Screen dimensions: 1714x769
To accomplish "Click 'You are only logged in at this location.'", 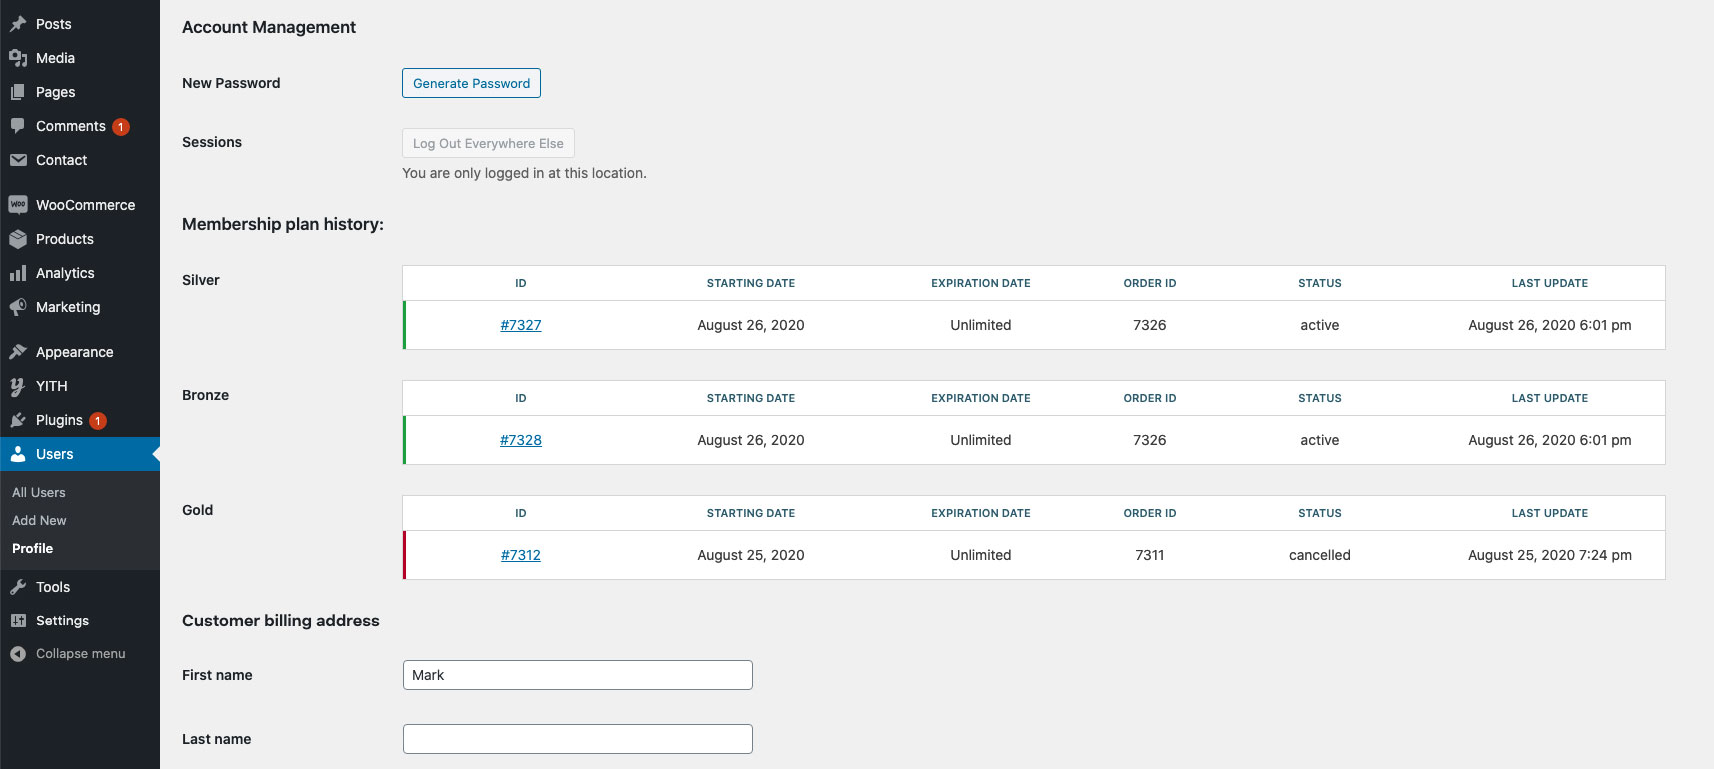I will click(524, 173).
